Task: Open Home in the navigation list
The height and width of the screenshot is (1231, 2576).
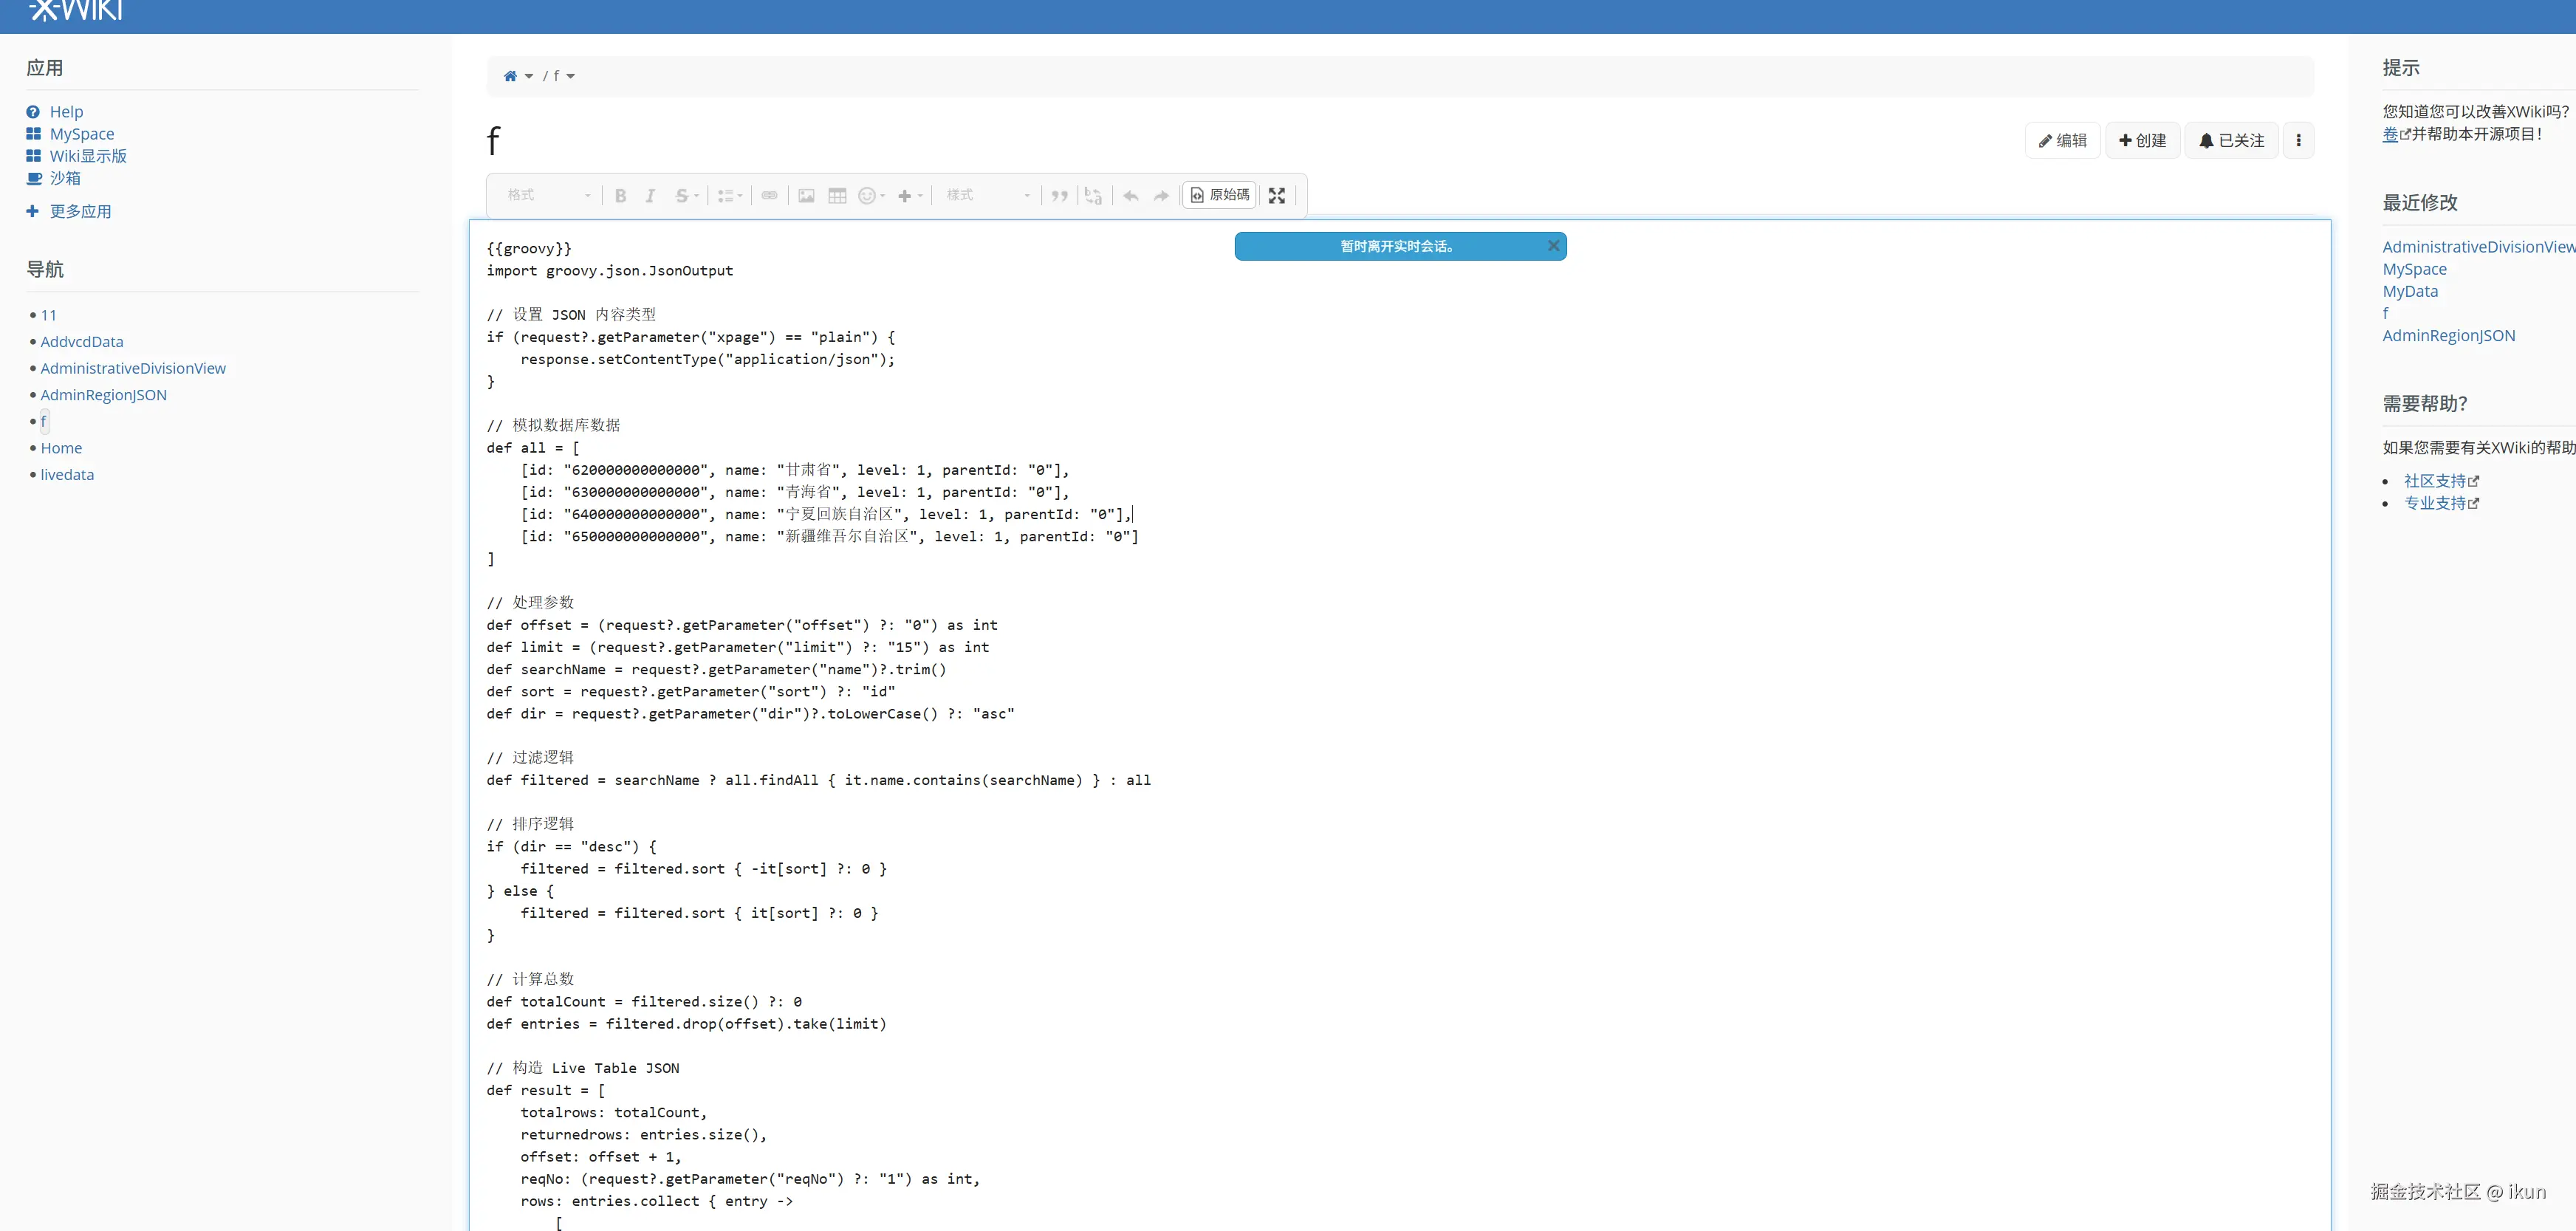Action: 61,448
